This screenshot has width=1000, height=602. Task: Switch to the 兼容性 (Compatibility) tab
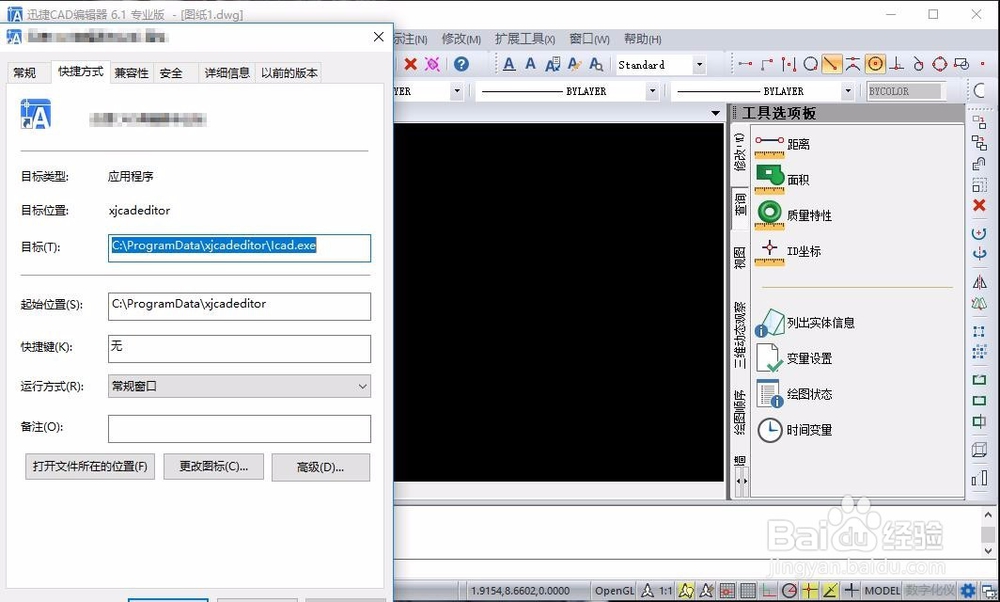point(131,73)
